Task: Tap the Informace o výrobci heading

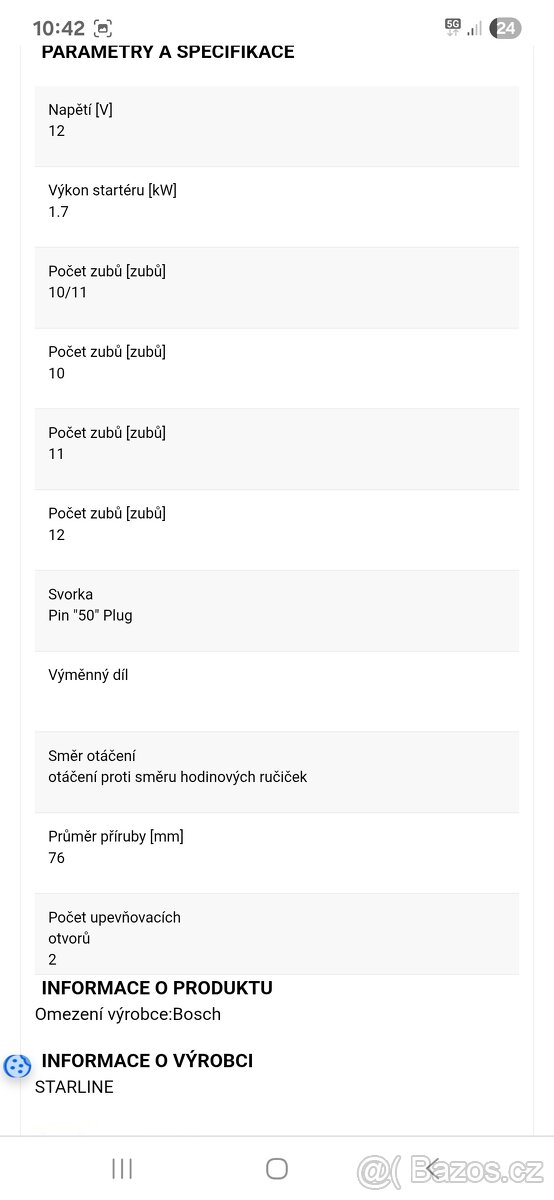Action: 147,1061
